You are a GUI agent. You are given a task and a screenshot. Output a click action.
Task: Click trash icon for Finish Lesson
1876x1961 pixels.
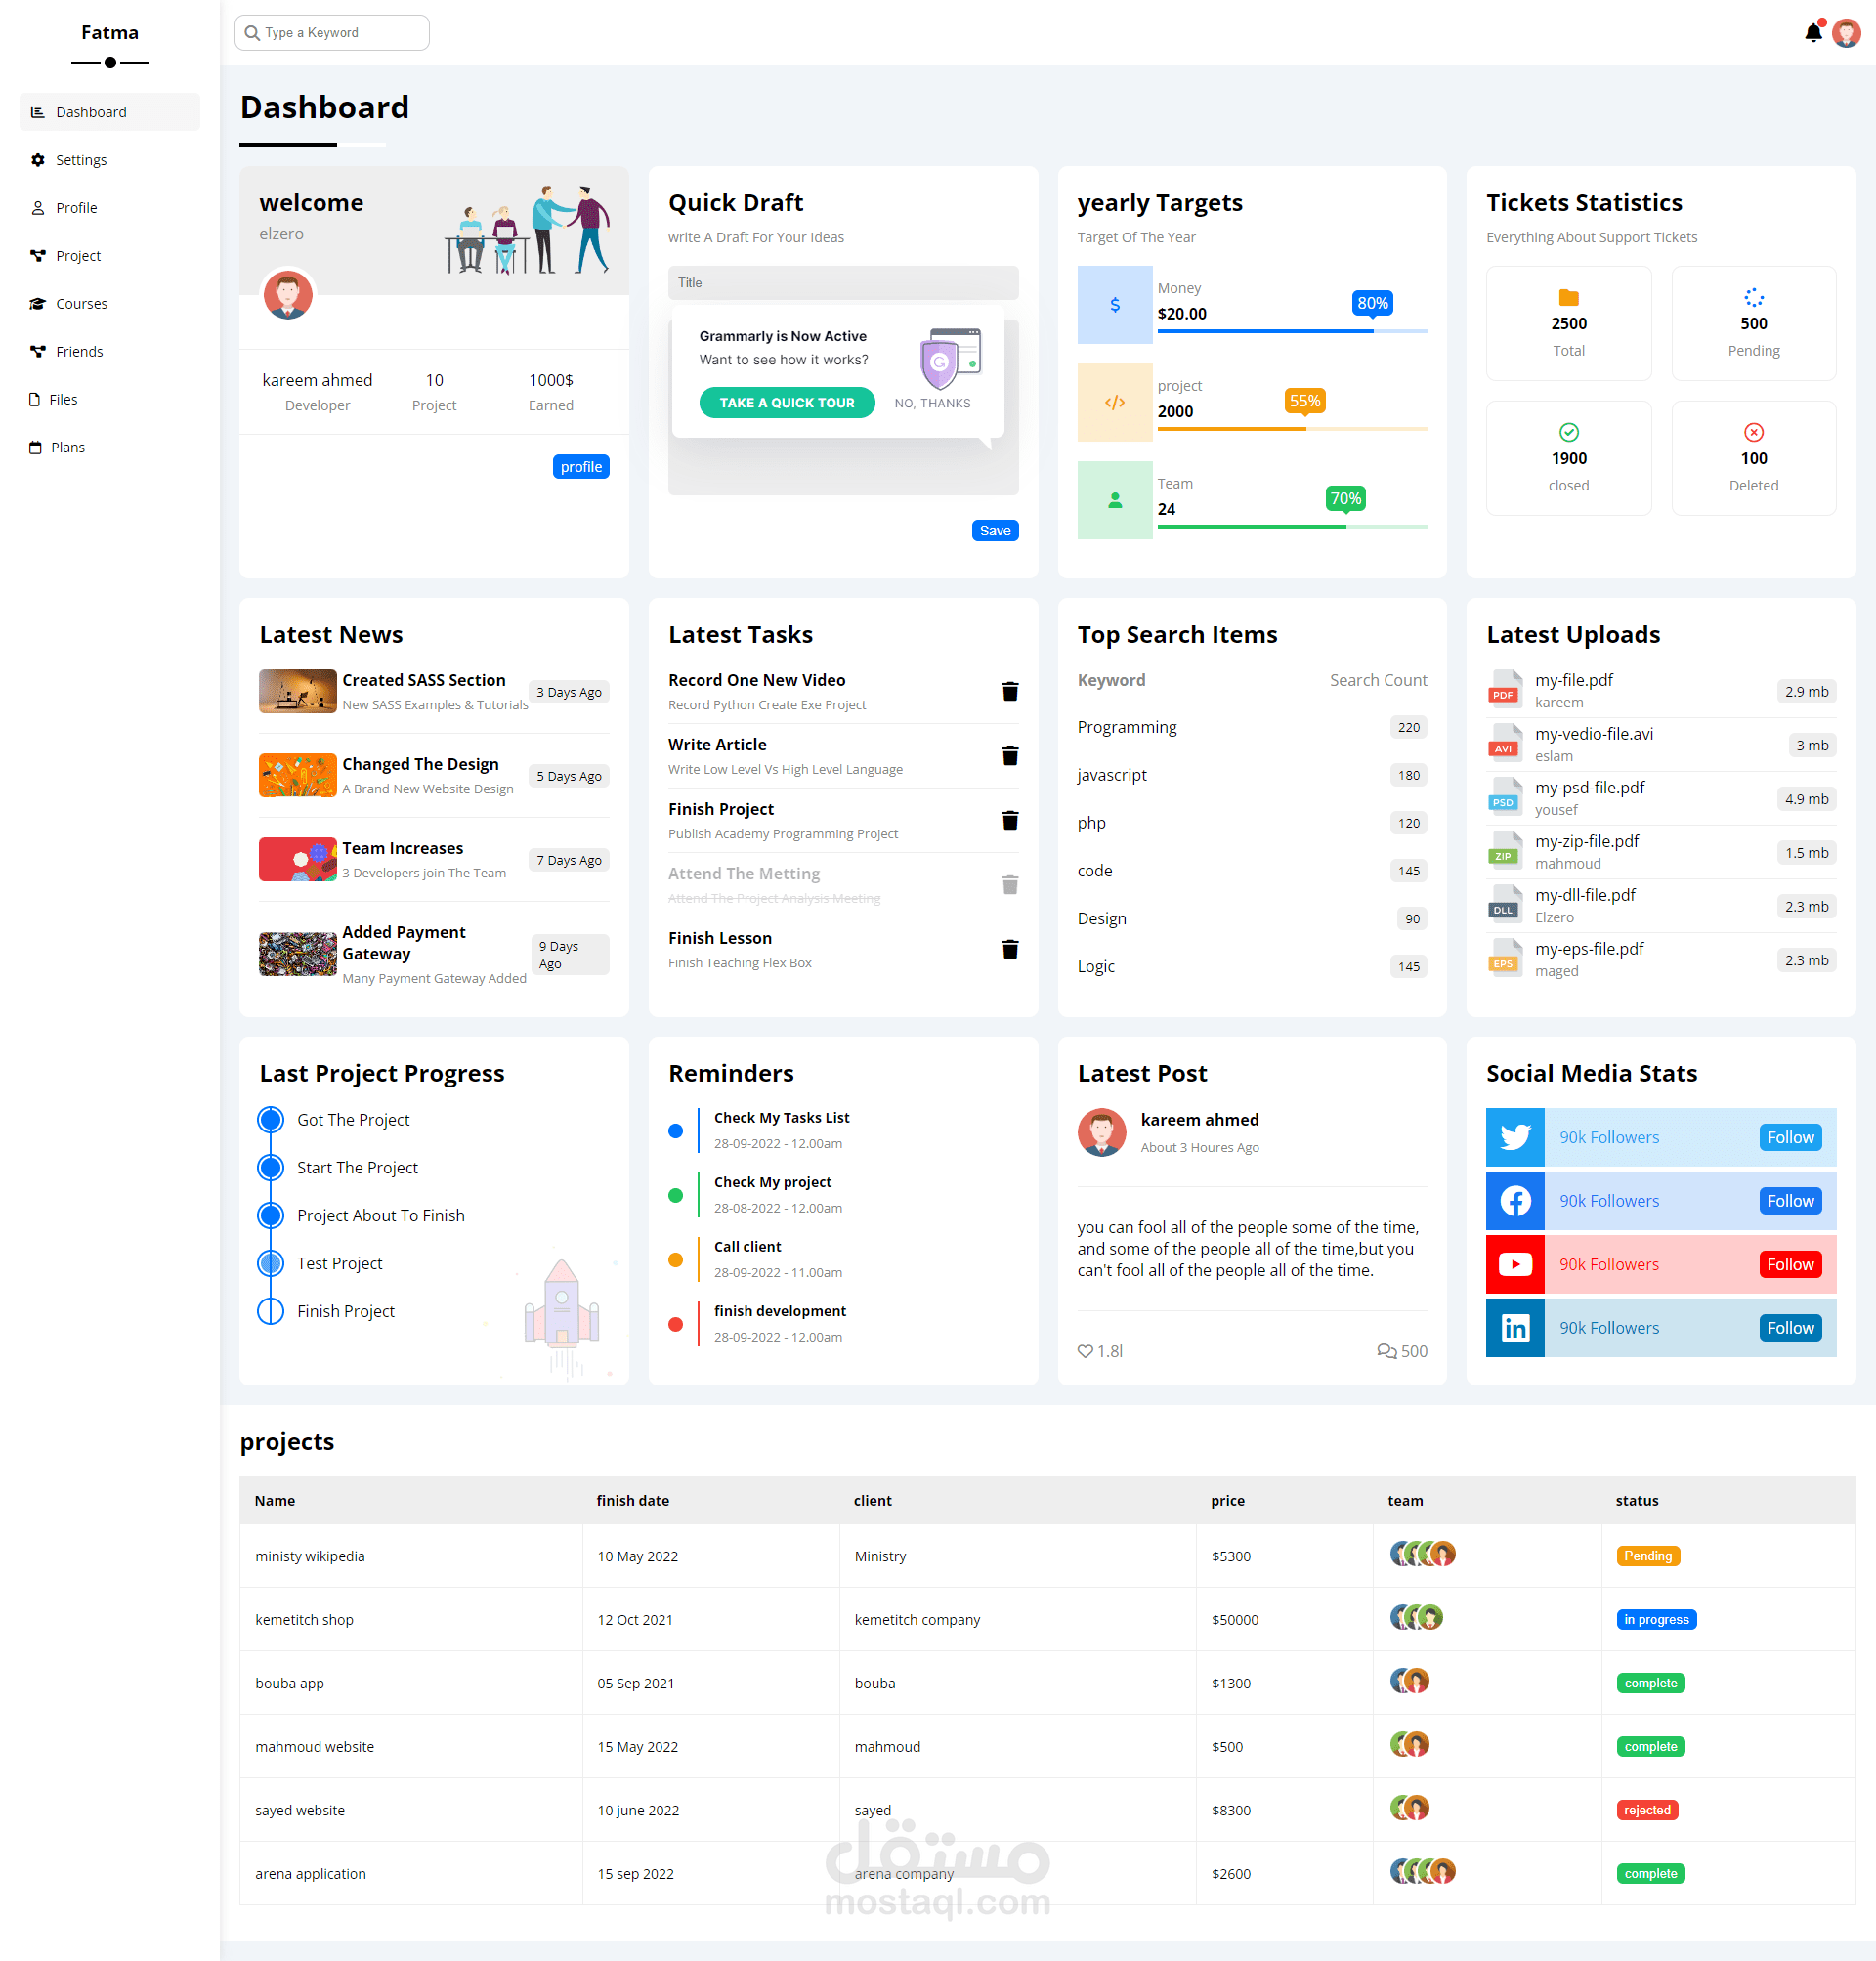tap(1010, 949)
